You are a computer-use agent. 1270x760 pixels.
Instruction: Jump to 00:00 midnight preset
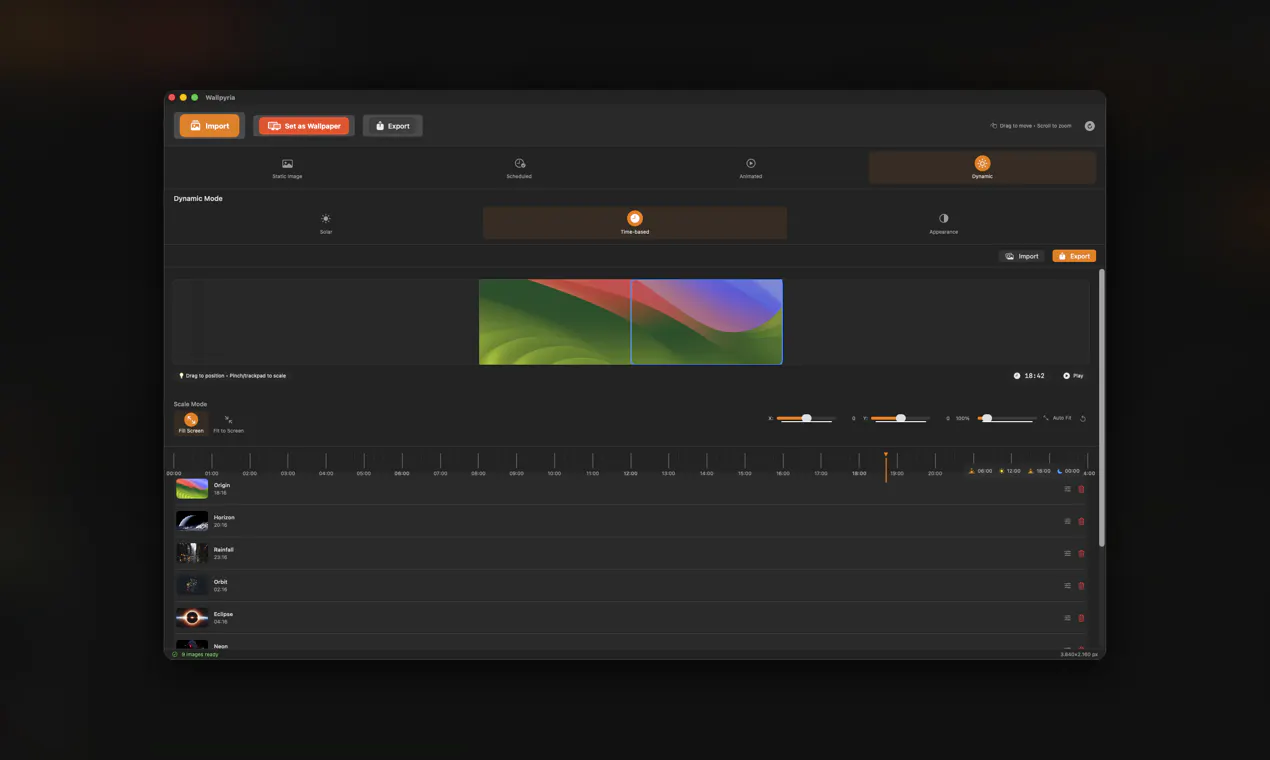pyautogui.click(x=1069, y=471)
